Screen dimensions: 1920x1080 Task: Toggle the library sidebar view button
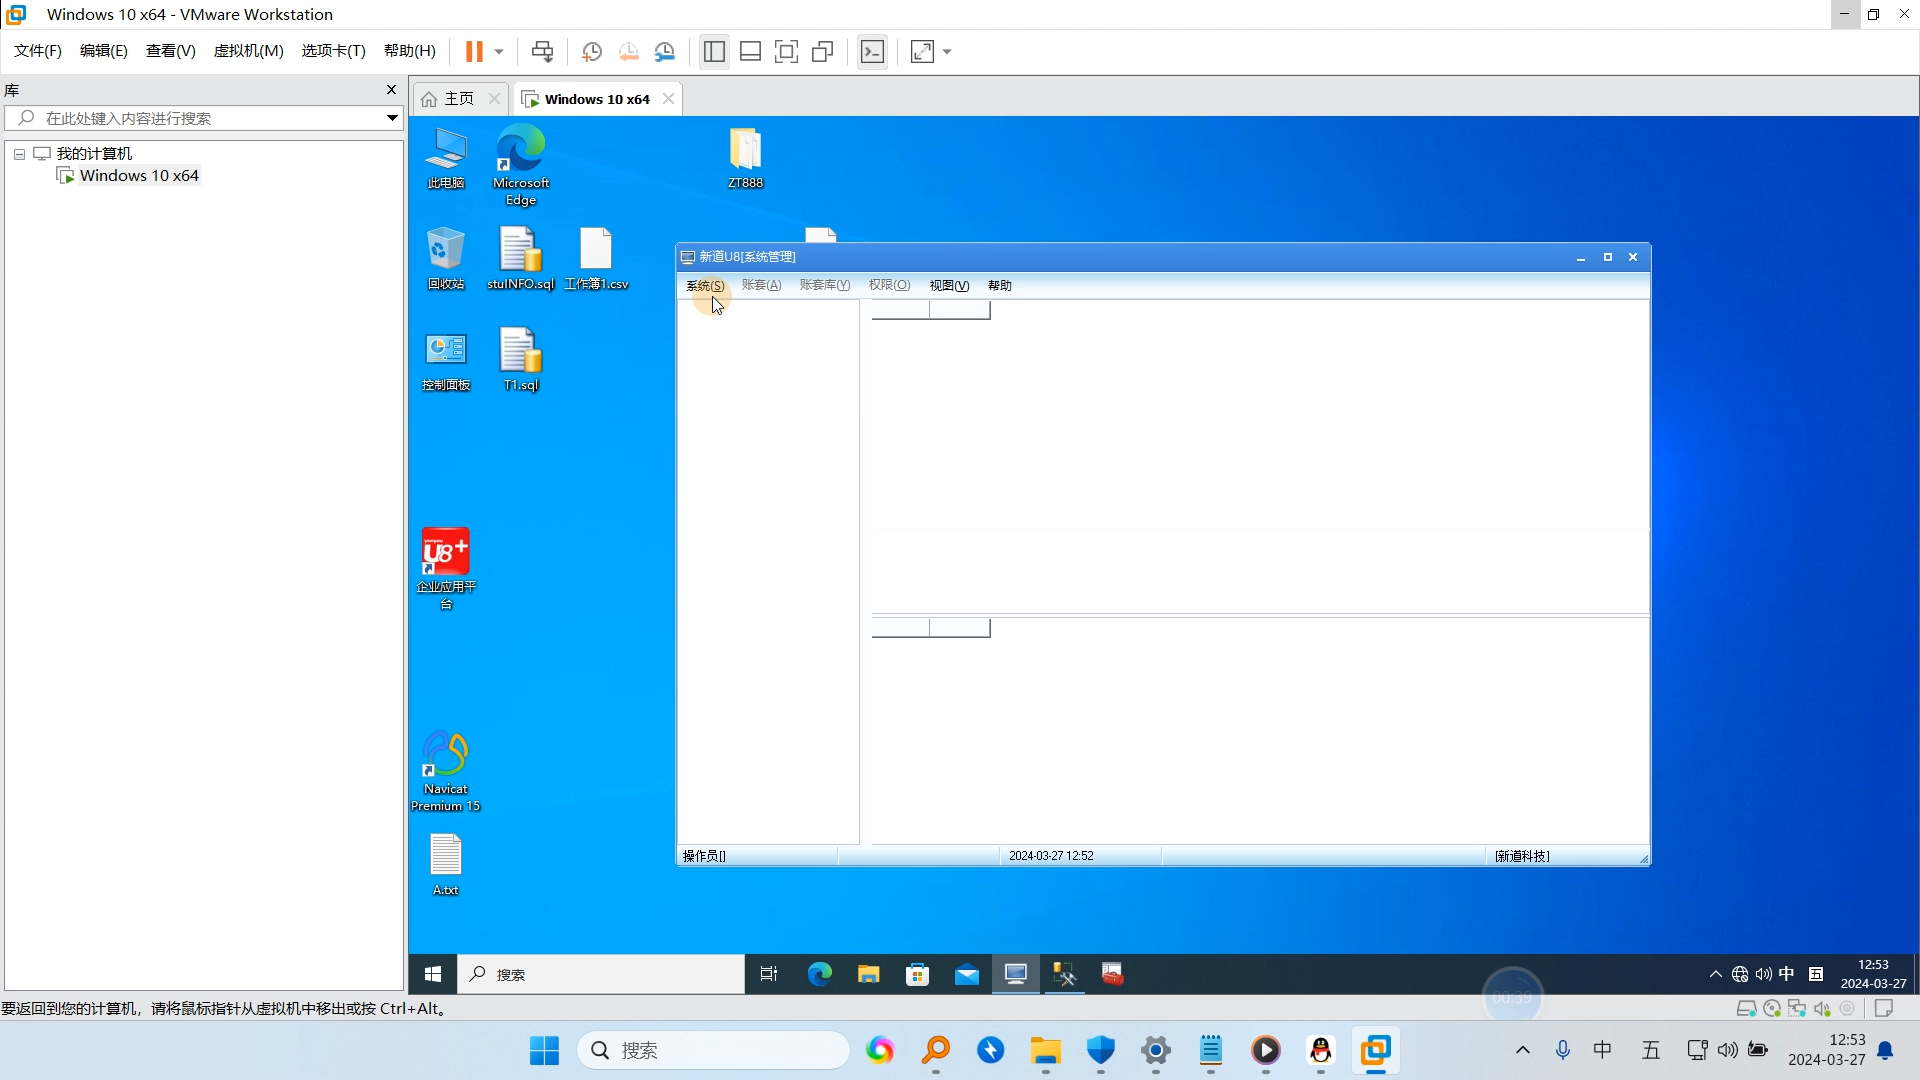pyautogui.click(x=714, y=51)
